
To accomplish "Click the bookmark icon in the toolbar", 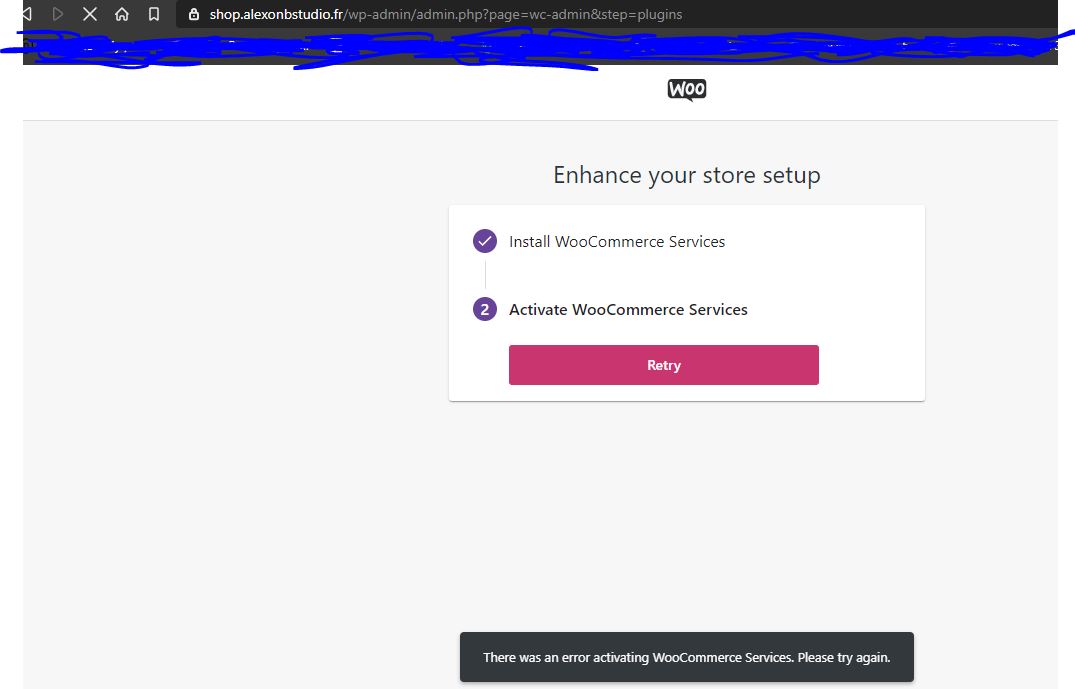I will pyautogui.click(x=152, y=14).
